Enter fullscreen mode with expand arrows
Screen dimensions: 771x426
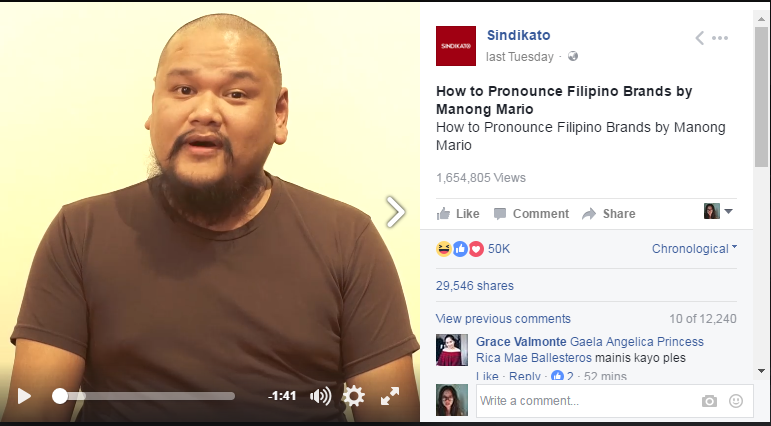tap(390, 396)
